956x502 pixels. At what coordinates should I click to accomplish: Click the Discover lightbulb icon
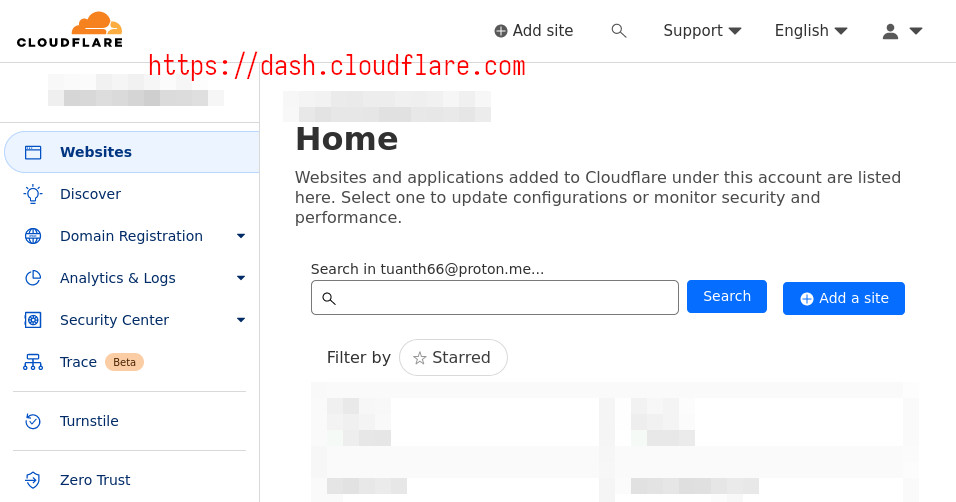[x=33, y=194]
